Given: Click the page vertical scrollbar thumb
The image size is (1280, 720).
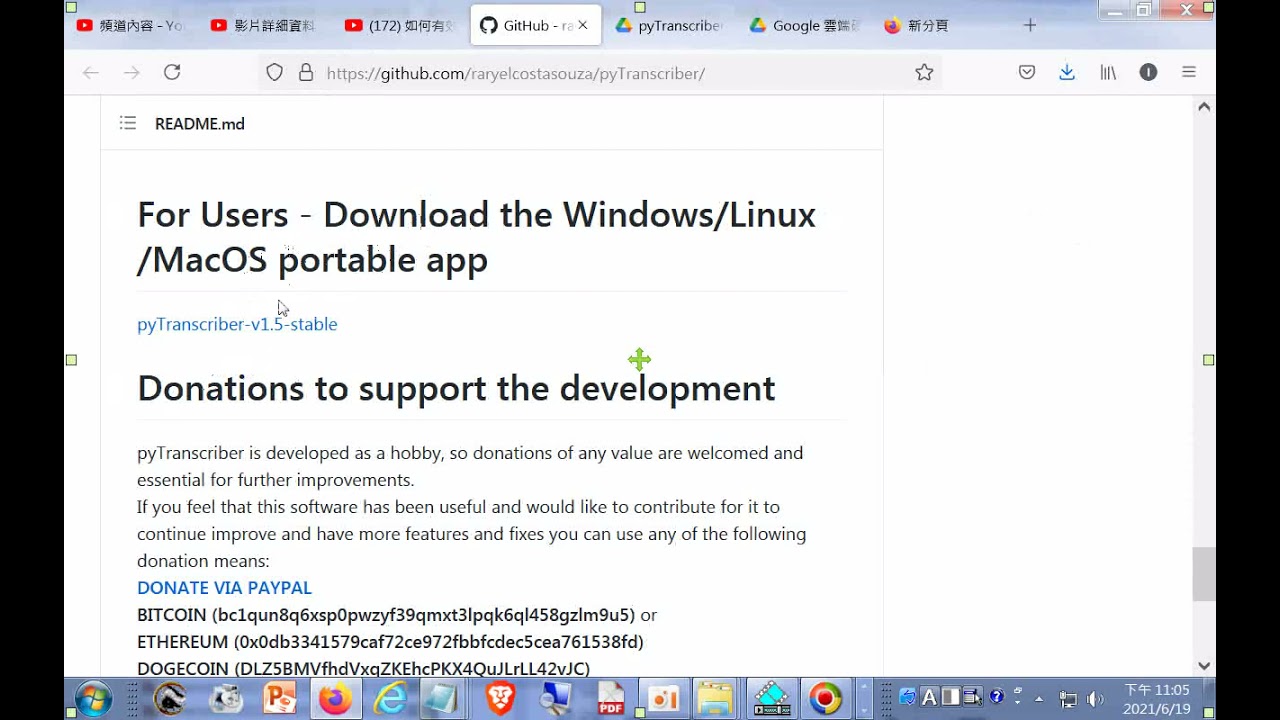Looking at the screenshot, I should (1204, 575).
